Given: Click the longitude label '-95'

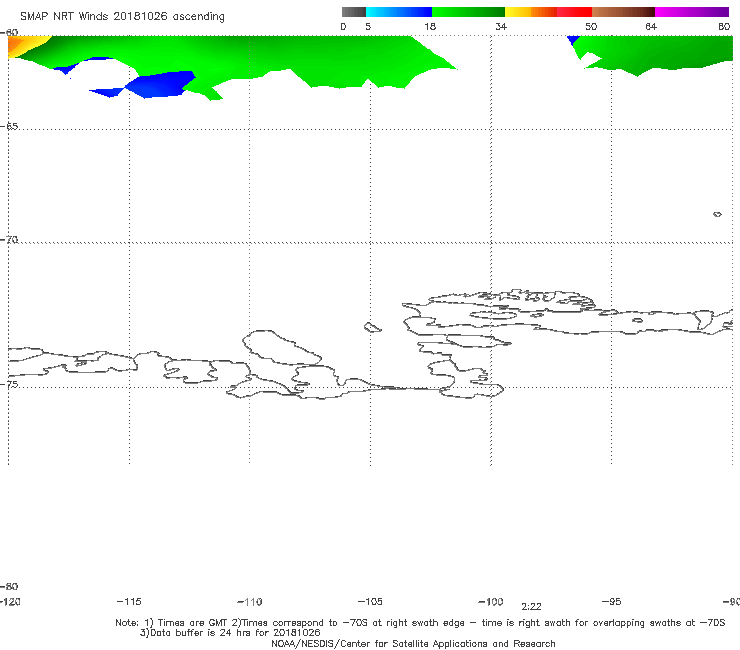Looking at the screenshot, I should 612,601.
